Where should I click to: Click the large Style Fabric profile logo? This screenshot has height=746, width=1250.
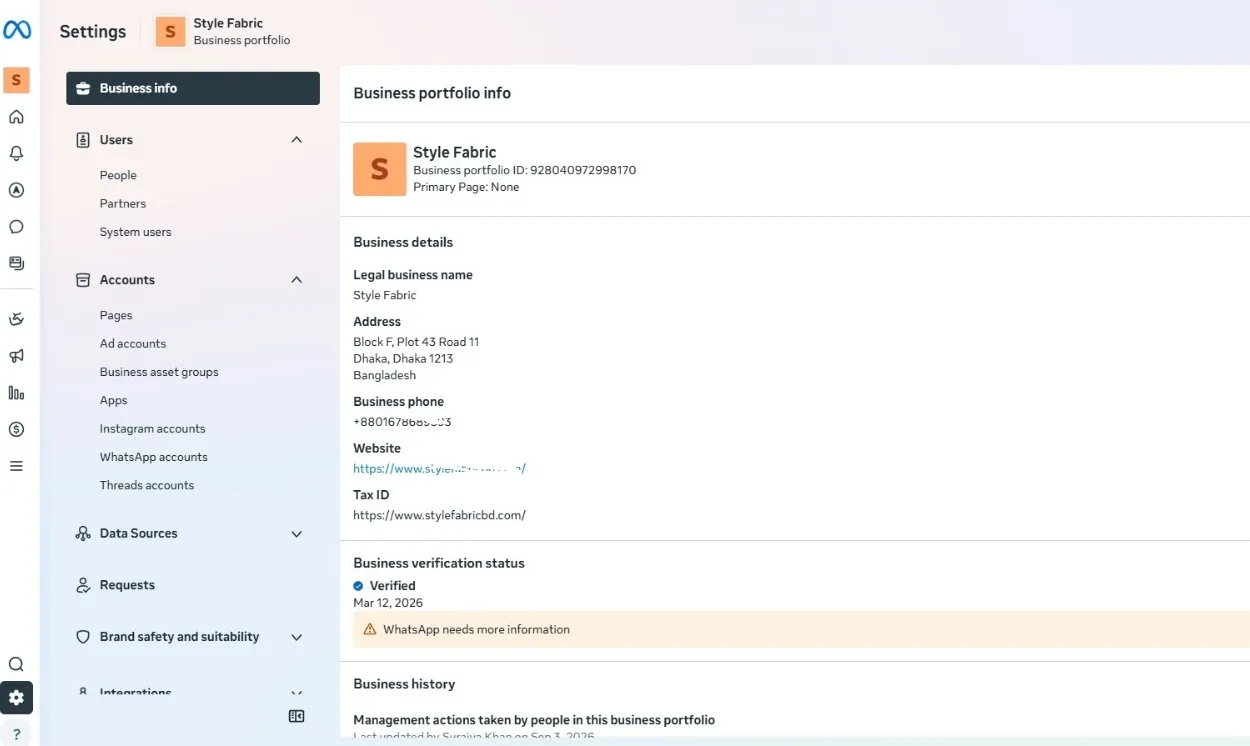pos(380,169)
